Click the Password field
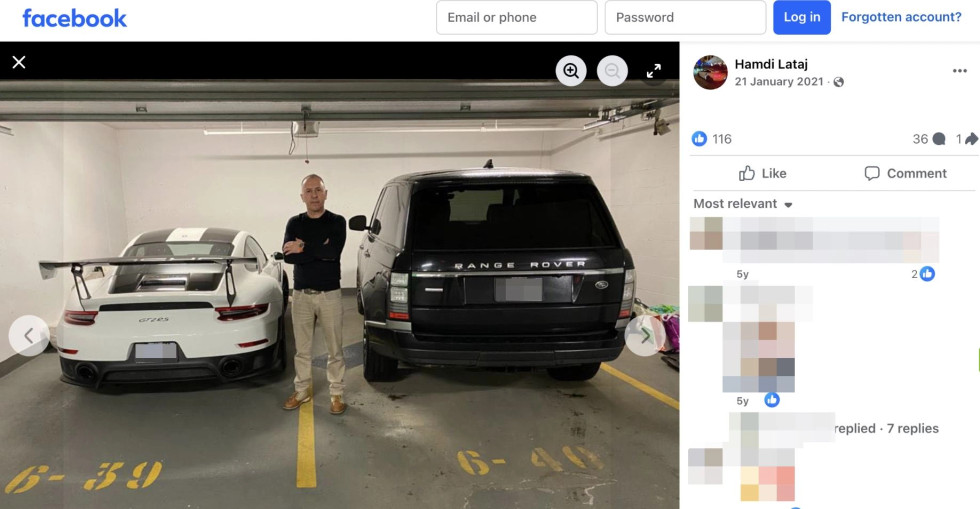 coord(685,18)
